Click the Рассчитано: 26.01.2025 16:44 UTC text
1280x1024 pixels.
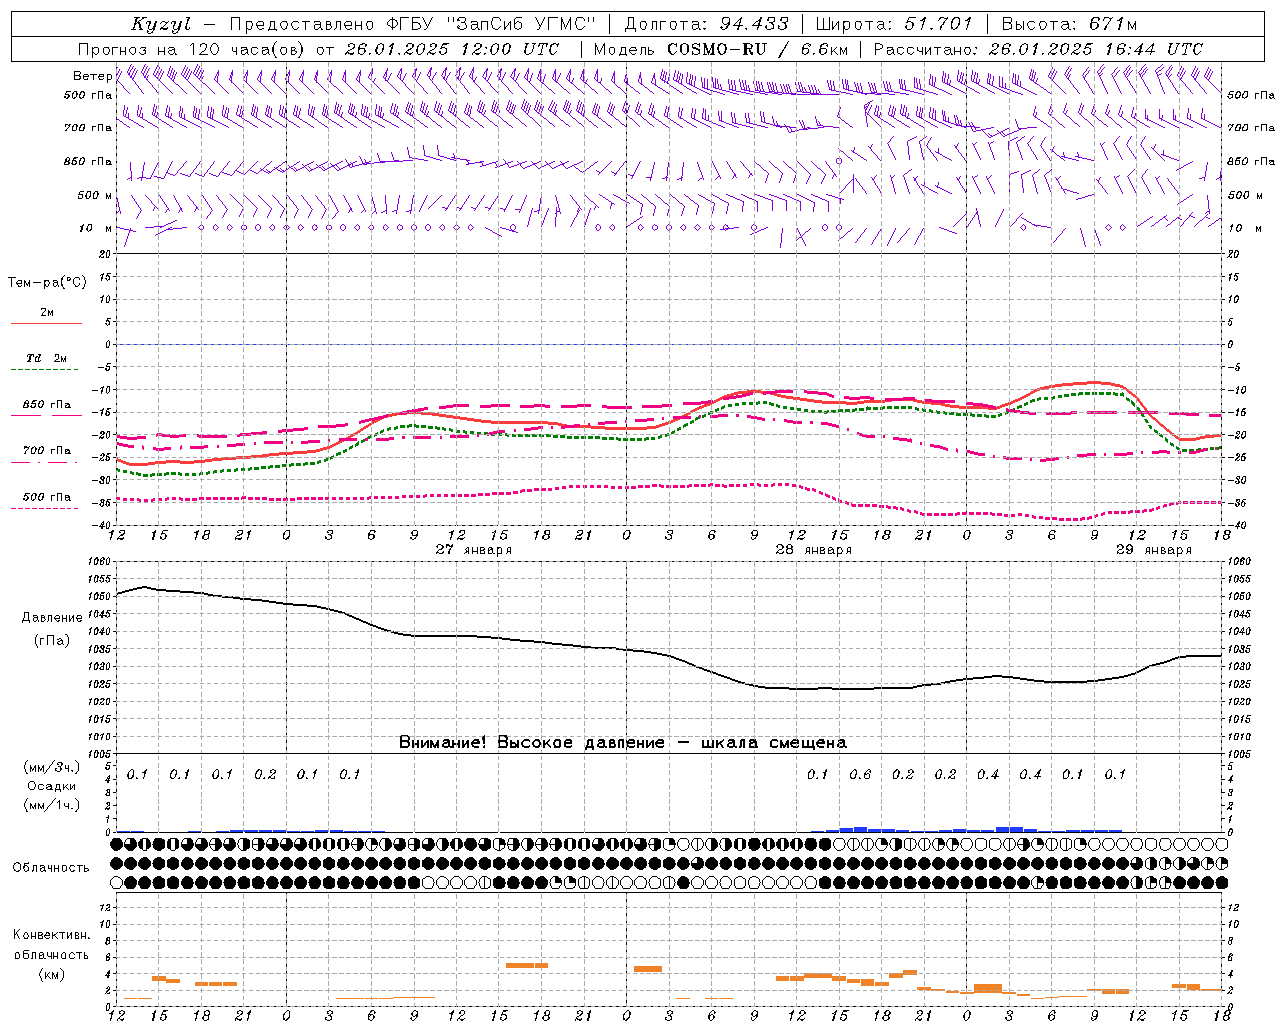(x=1038, y=49)
